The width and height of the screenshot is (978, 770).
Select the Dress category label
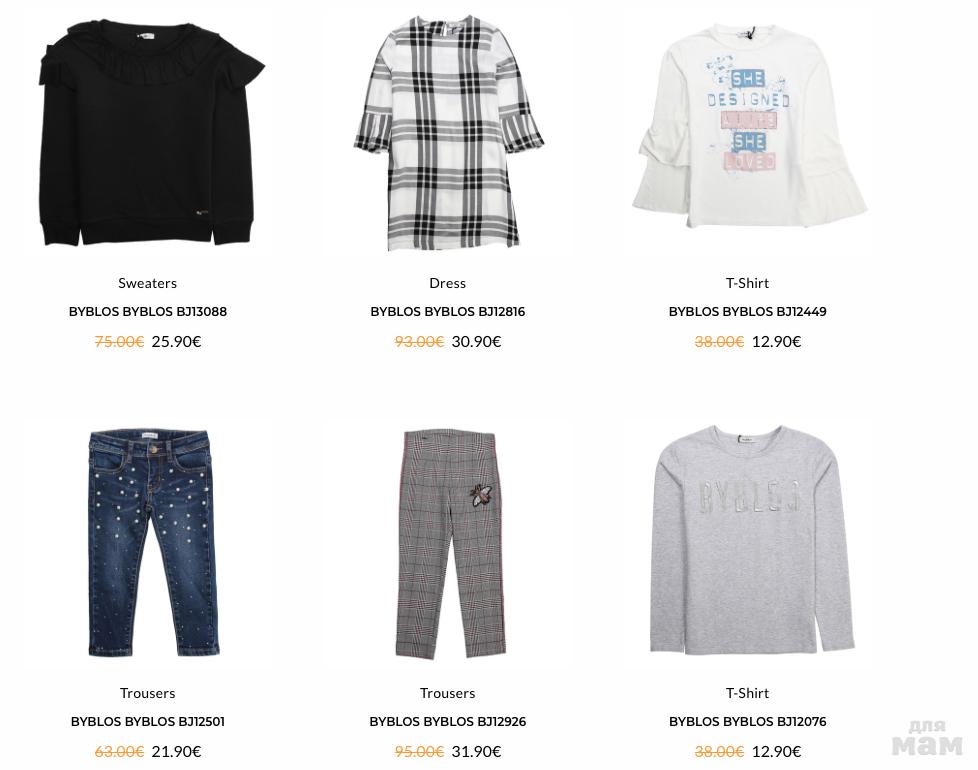tap(448, 283)
